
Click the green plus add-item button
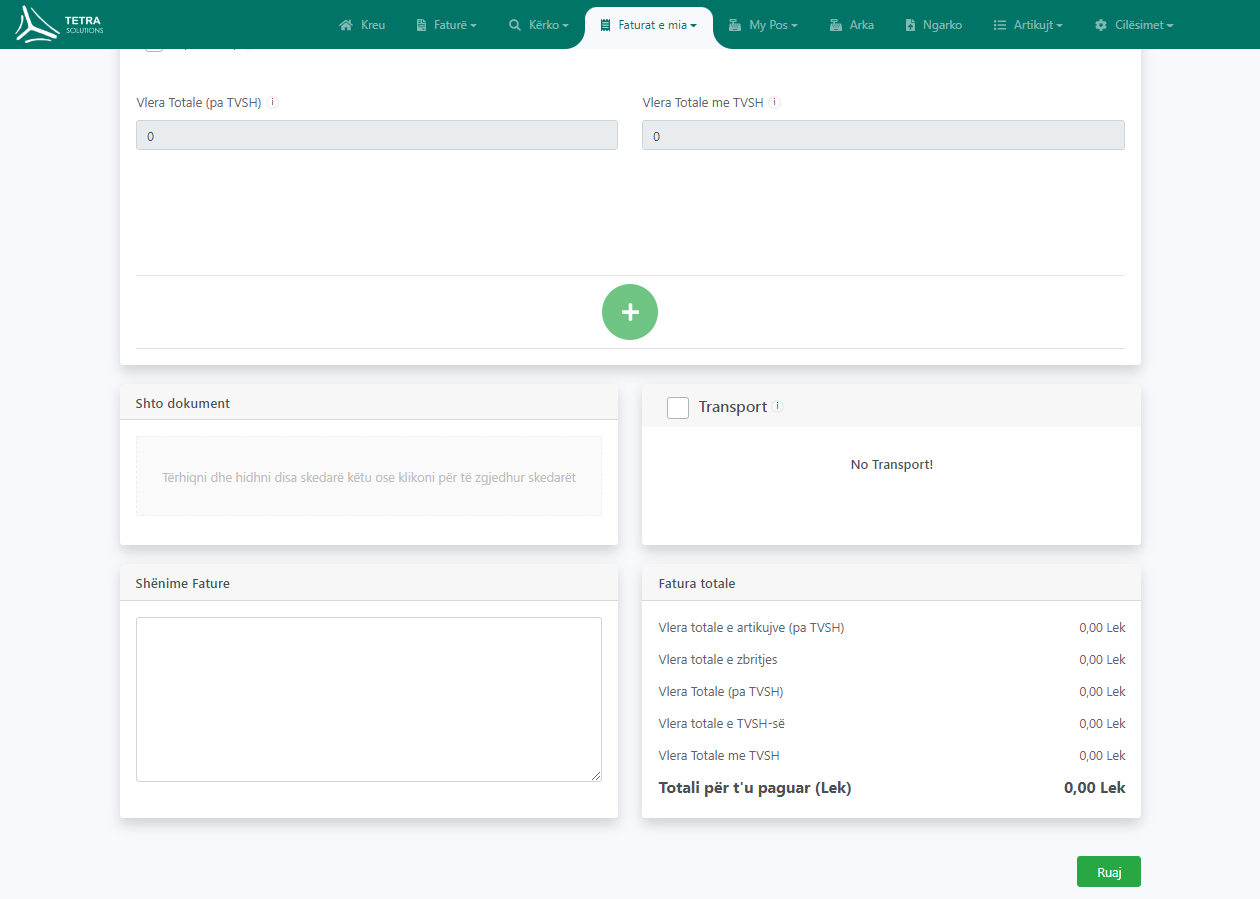pyautogui.click(x=630, y=312)
